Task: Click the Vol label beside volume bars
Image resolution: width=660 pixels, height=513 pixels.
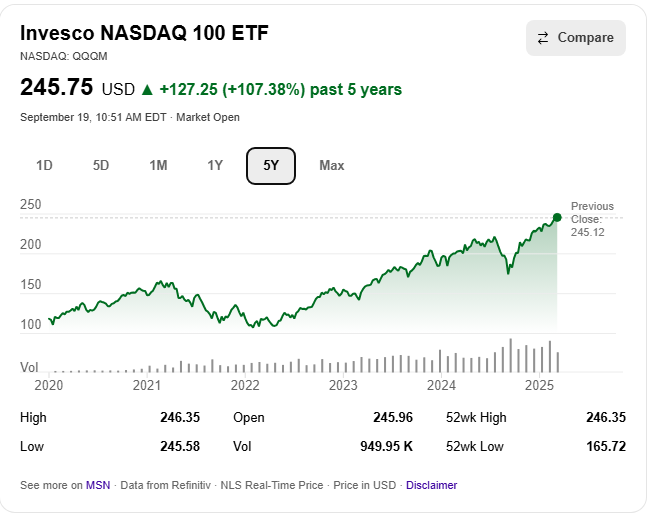Action: 30,367
